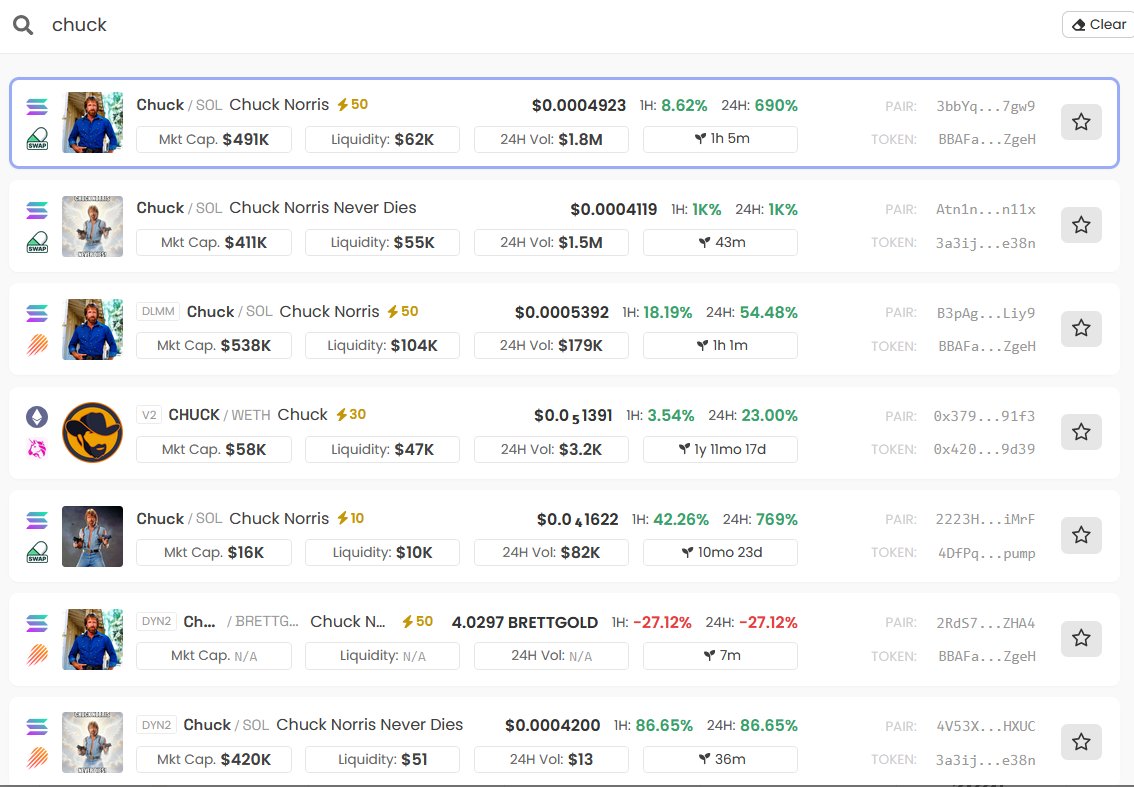1134x787 pixels.
Task: Click the Meteora icon in BRETTGOLD row
Action: click(x=37, y=655)
